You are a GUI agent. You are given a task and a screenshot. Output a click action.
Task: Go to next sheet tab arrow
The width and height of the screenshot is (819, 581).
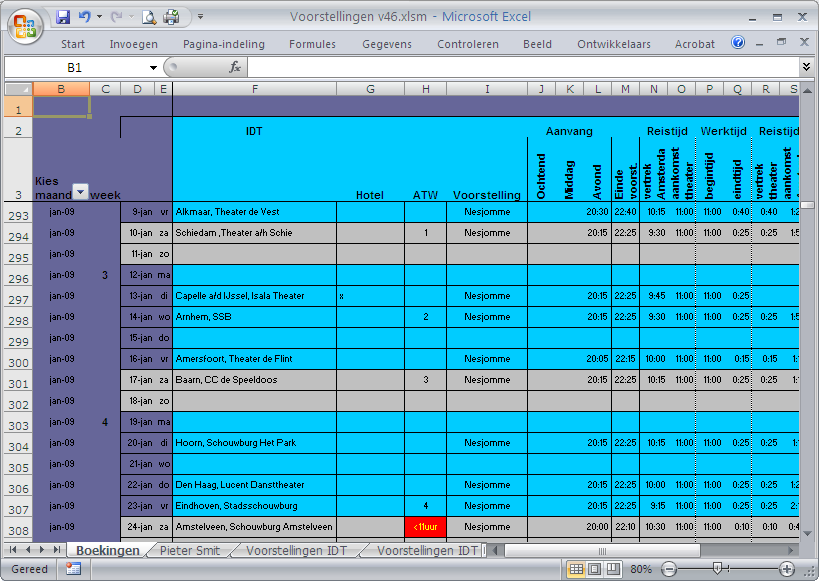click(42, 550)
